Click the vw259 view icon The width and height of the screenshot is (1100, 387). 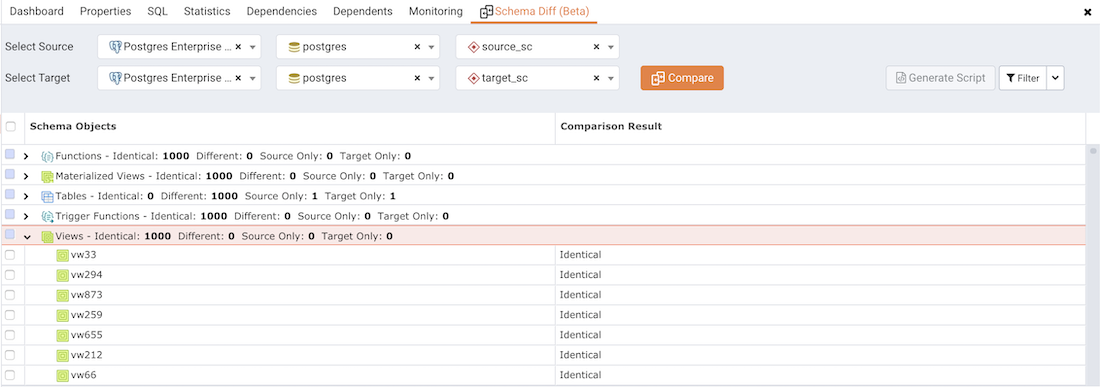(x=62, y=315)
